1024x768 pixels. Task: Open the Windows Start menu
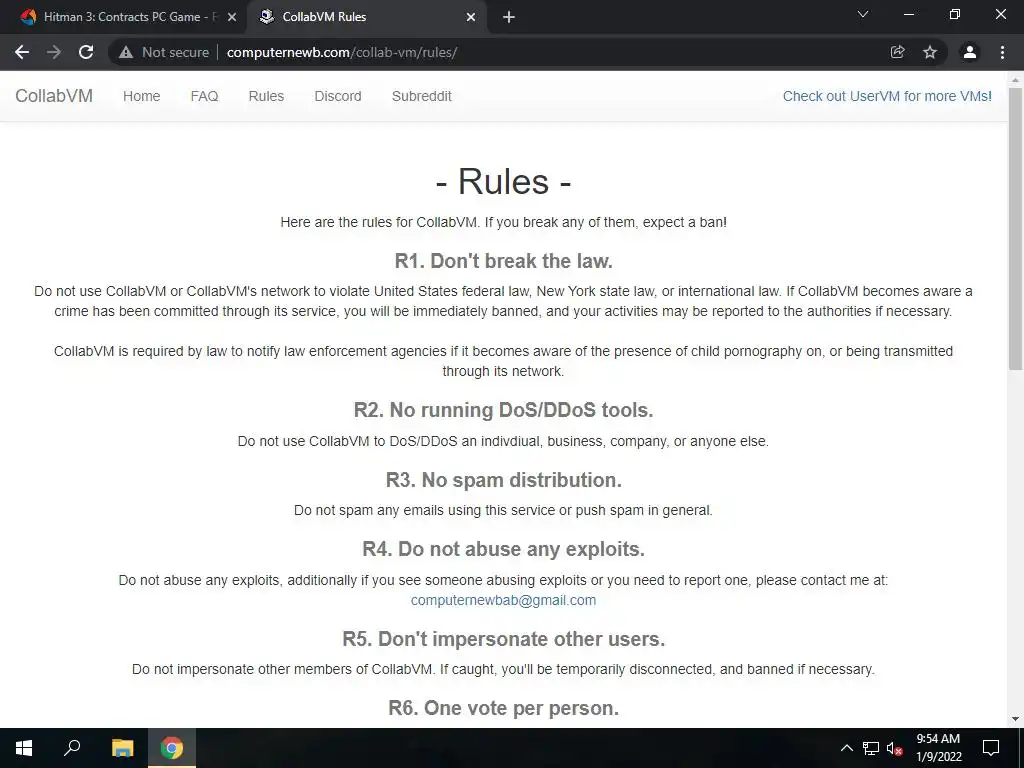24,748
